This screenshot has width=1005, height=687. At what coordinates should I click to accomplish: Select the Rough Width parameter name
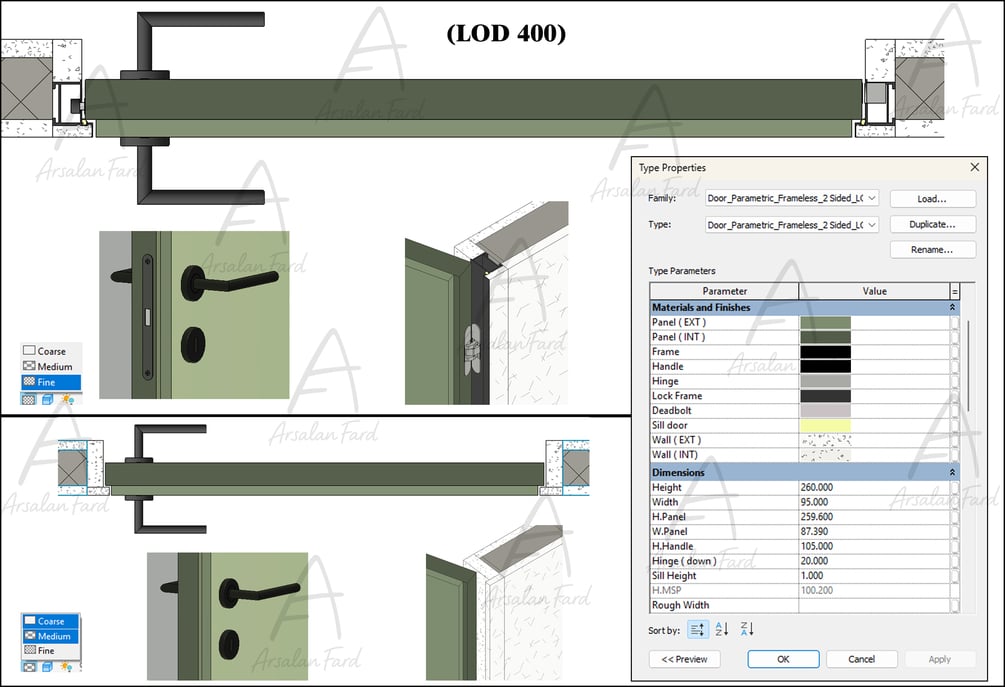(x=681, y=605)
